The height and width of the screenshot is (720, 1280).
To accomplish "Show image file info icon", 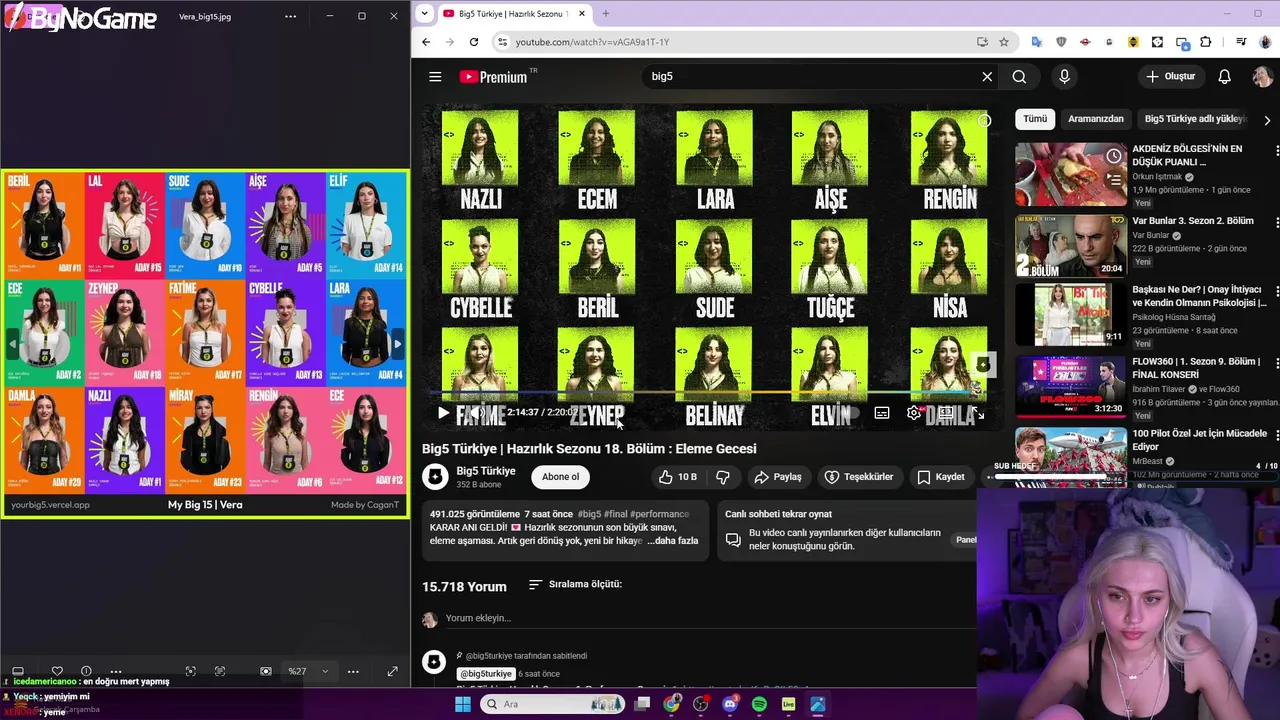I will [x=86, y=671].
